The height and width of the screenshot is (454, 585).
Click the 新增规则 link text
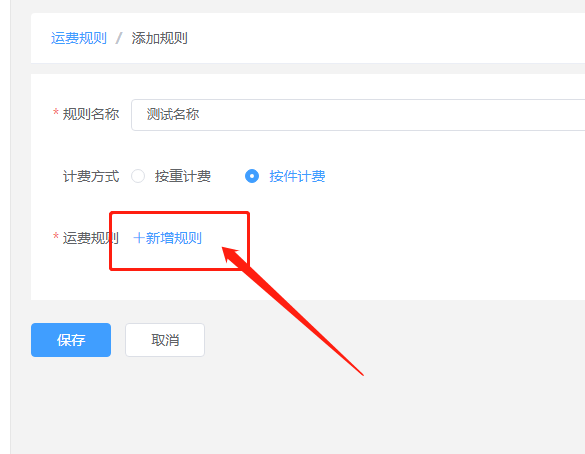[173, 238]
